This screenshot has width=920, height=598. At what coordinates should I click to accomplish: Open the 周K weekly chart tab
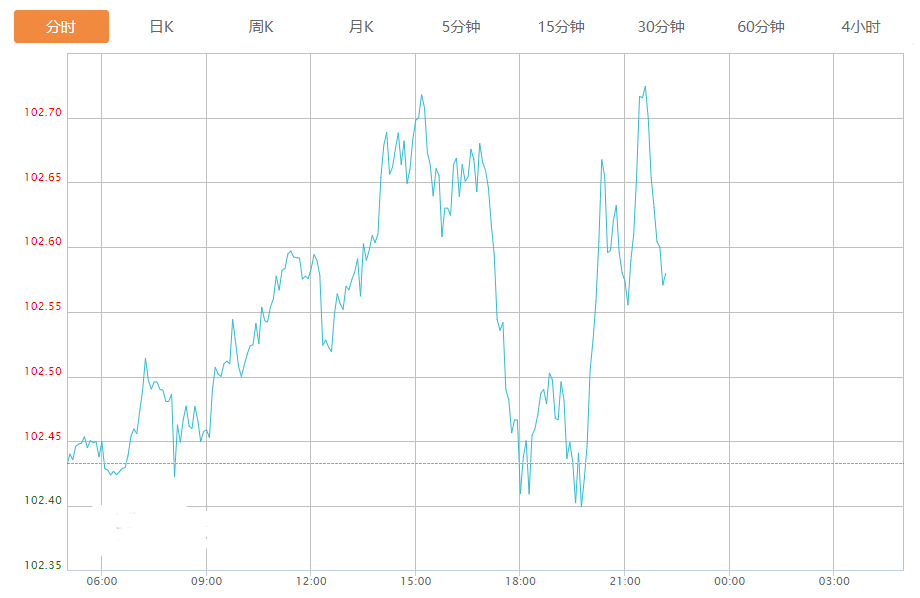[261, 27]
